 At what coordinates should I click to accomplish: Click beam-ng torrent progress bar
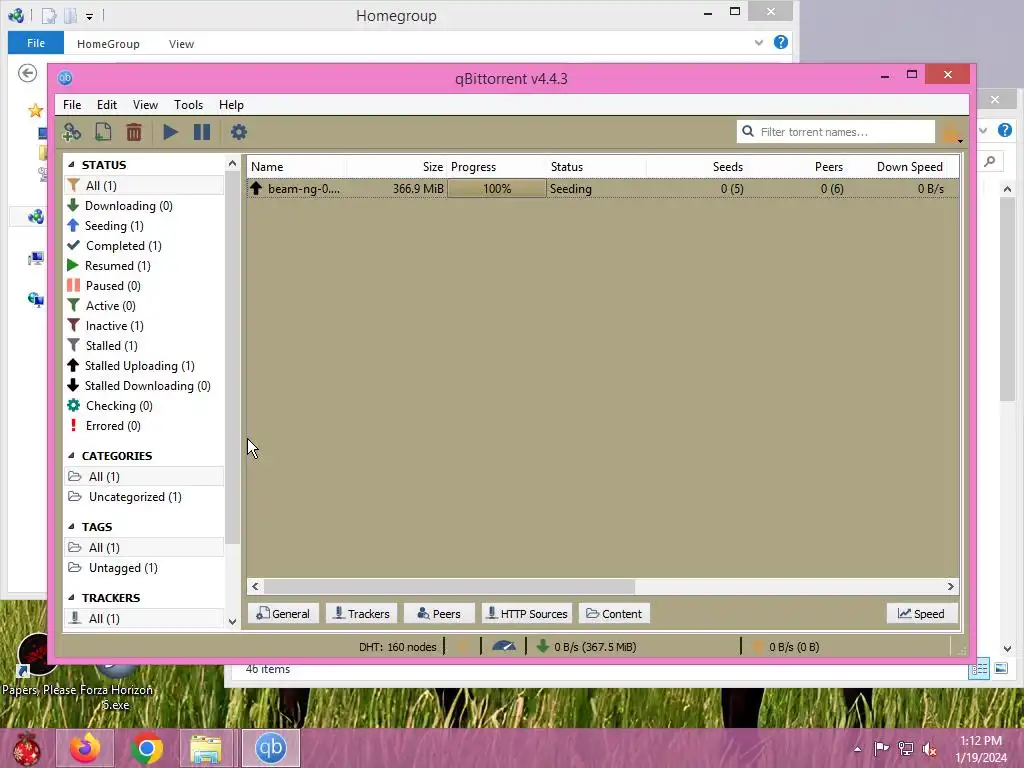497,189
